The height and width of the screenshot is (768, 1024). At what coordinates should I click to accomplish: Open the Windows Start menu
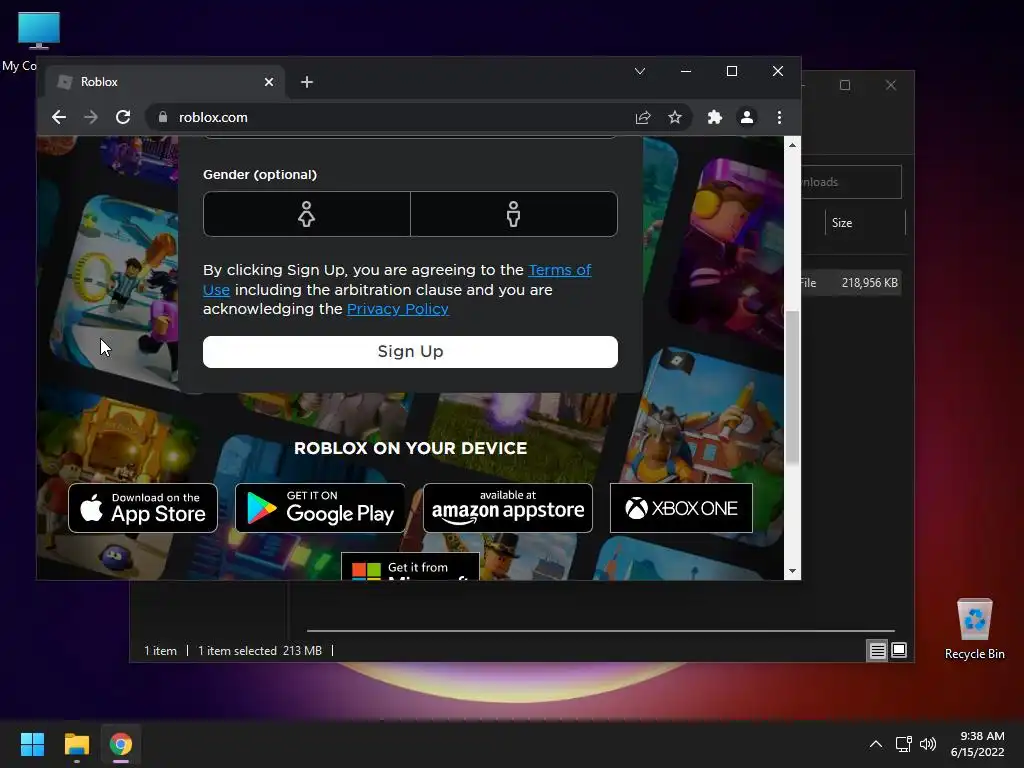32,744
